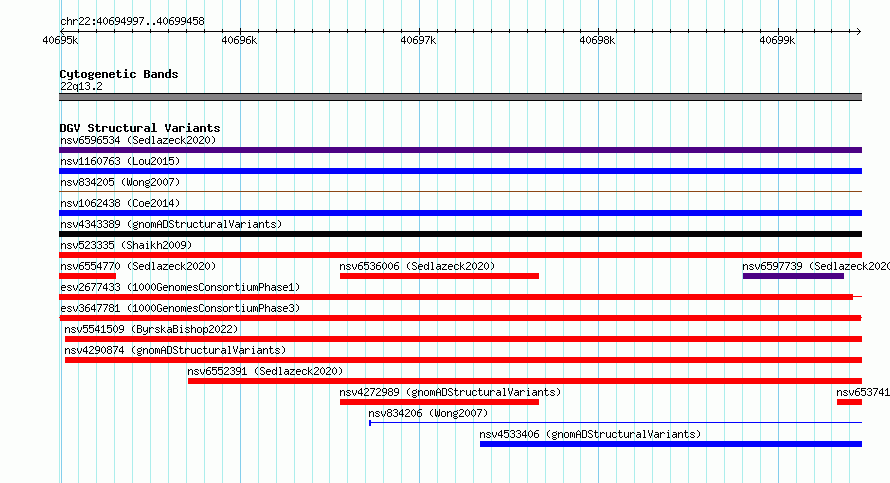The height and width of the screenshot is (483, 890).
Task: Select the short red nsv6554770 bar
Action: (87, 276)
